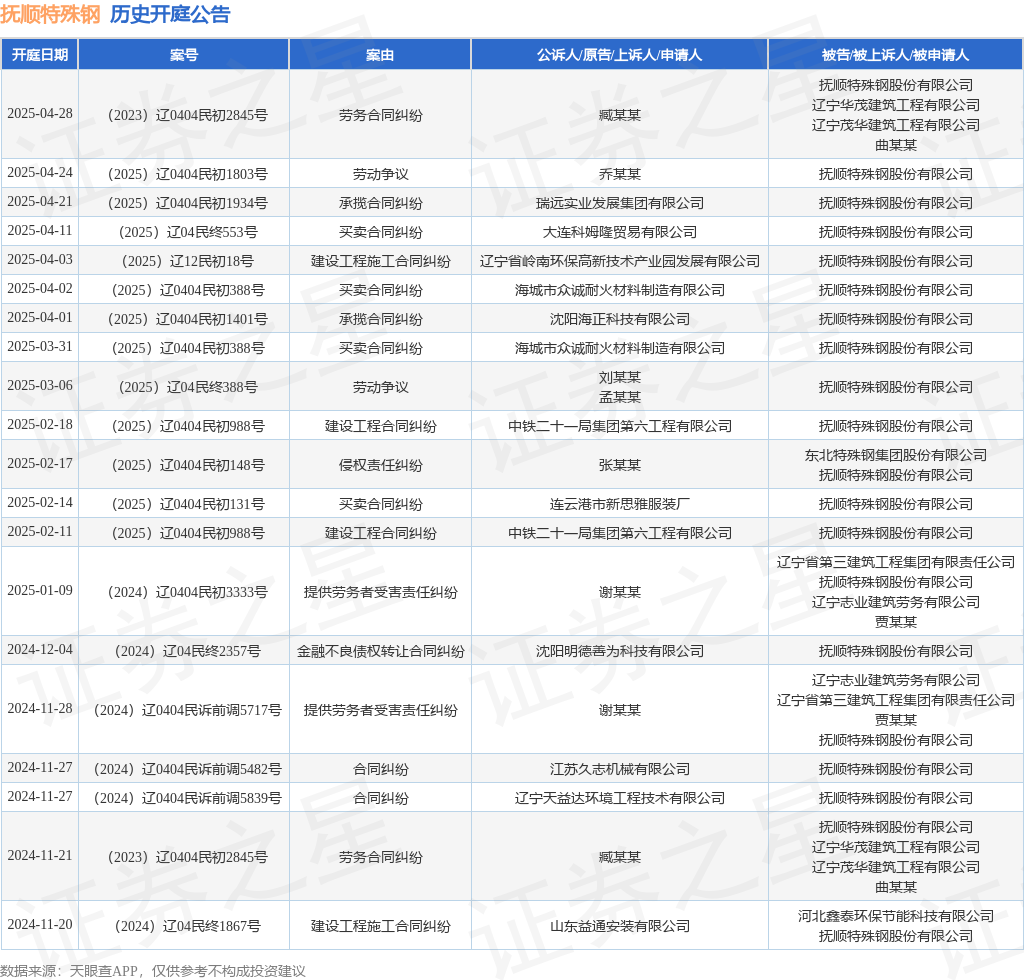Select defendant 河北鑫泰环保节能科技有限公司

click(895, 916)
